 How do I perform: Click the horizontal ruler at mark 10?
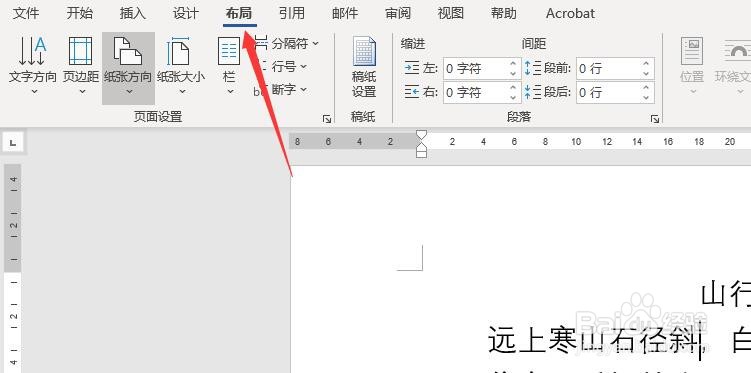[x=576, y=142]
